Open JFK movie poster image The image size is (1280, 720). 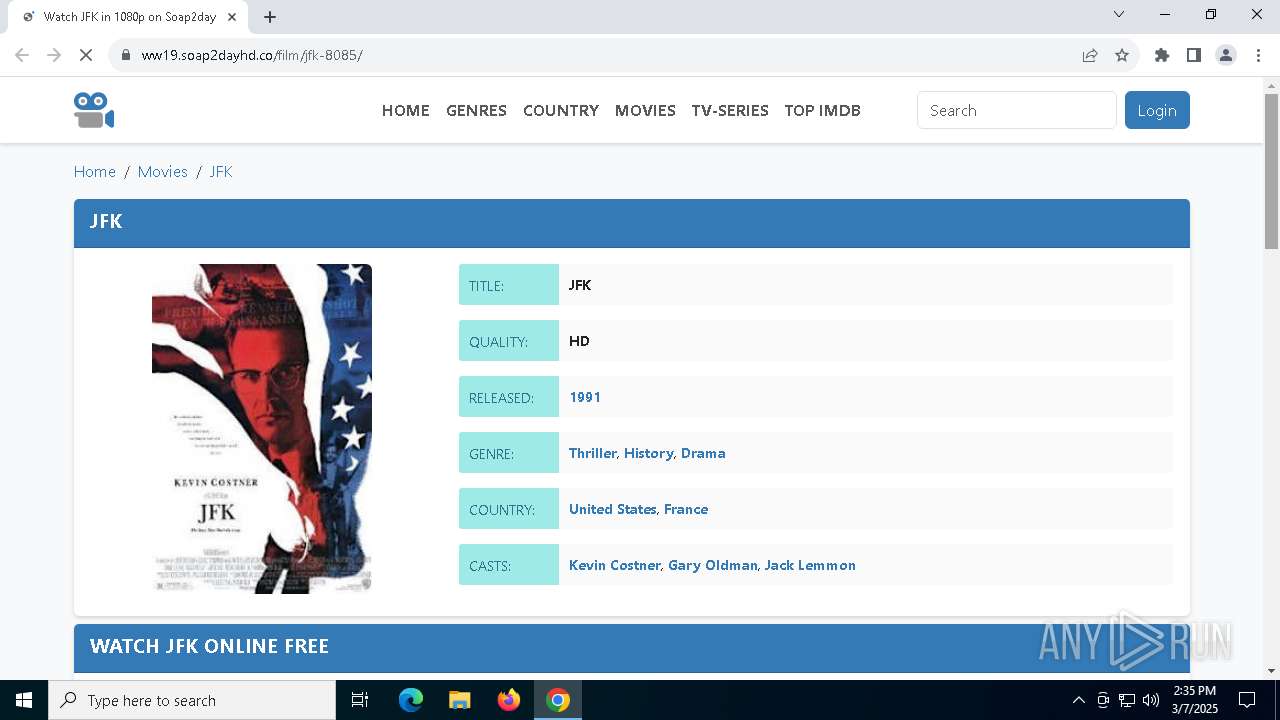pos(262,429)
